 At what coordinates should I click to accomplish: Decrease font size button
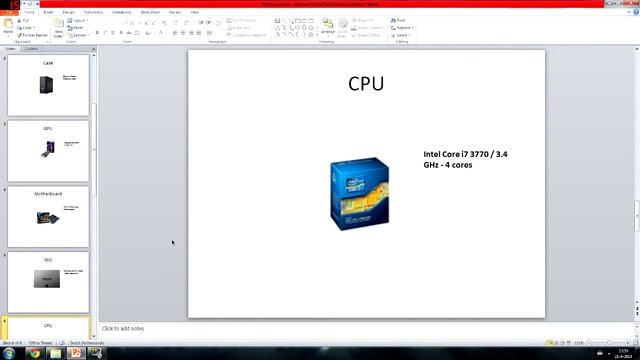point(154,23)
